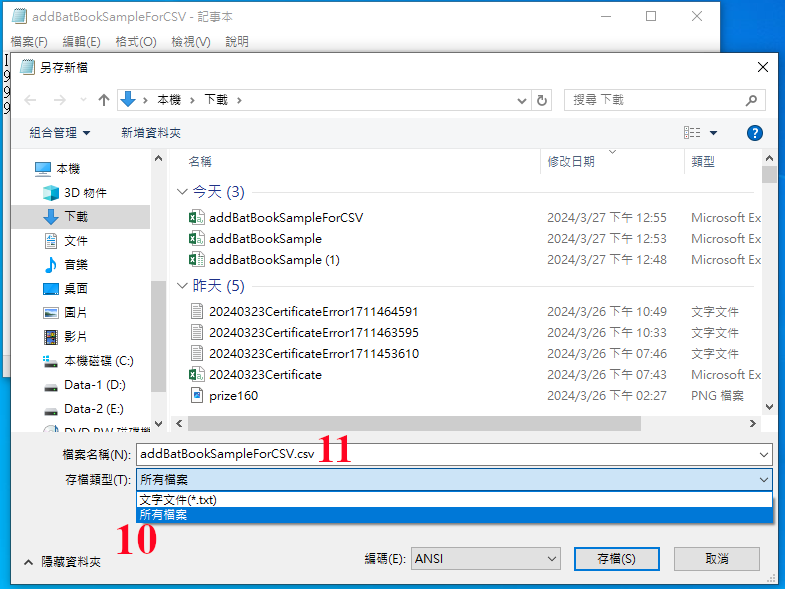Open 圖片 folder in sidebar
Image resolution: width=785 pixels, height=589 pixels.
pos(66,313)
